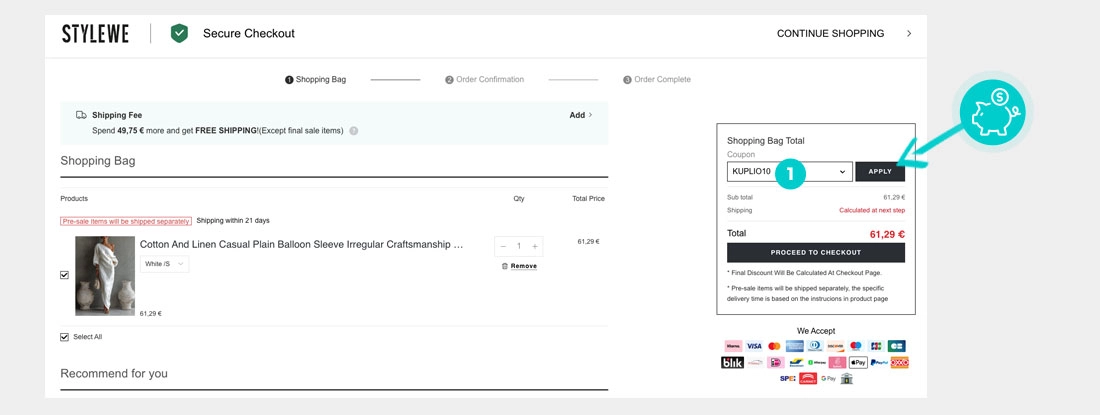The width and height of the screenshot is (1100, 415).
Task: Toggle the Select All checkbox
Action: (x=65, y=337)
